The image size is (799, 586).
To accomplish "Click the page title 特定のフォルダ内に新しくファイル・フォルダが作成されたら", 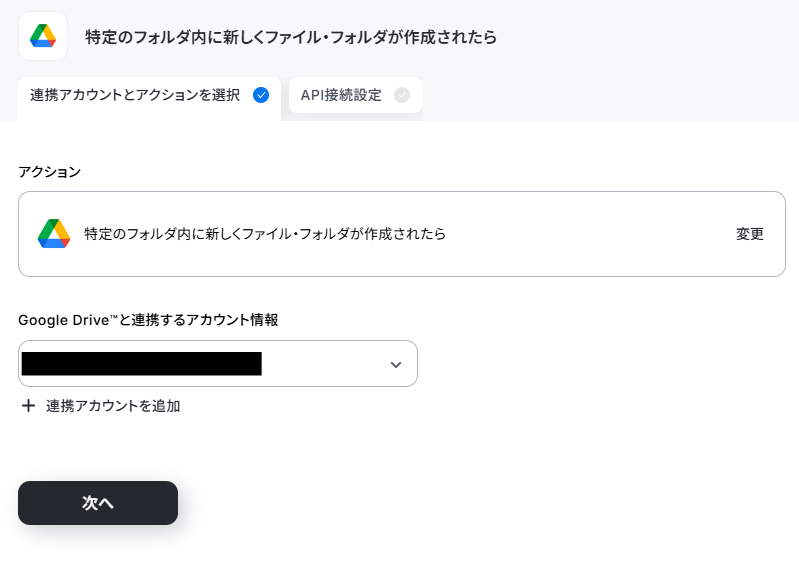I will point(291,37).
